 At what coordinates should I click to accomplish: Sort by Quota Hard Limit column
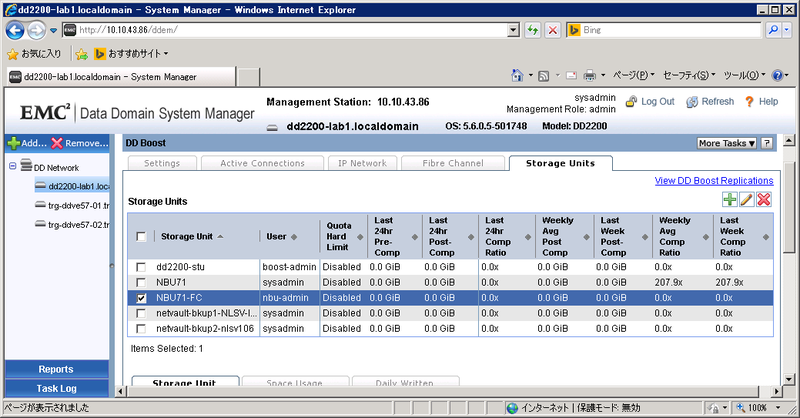(x=343, y=236)
